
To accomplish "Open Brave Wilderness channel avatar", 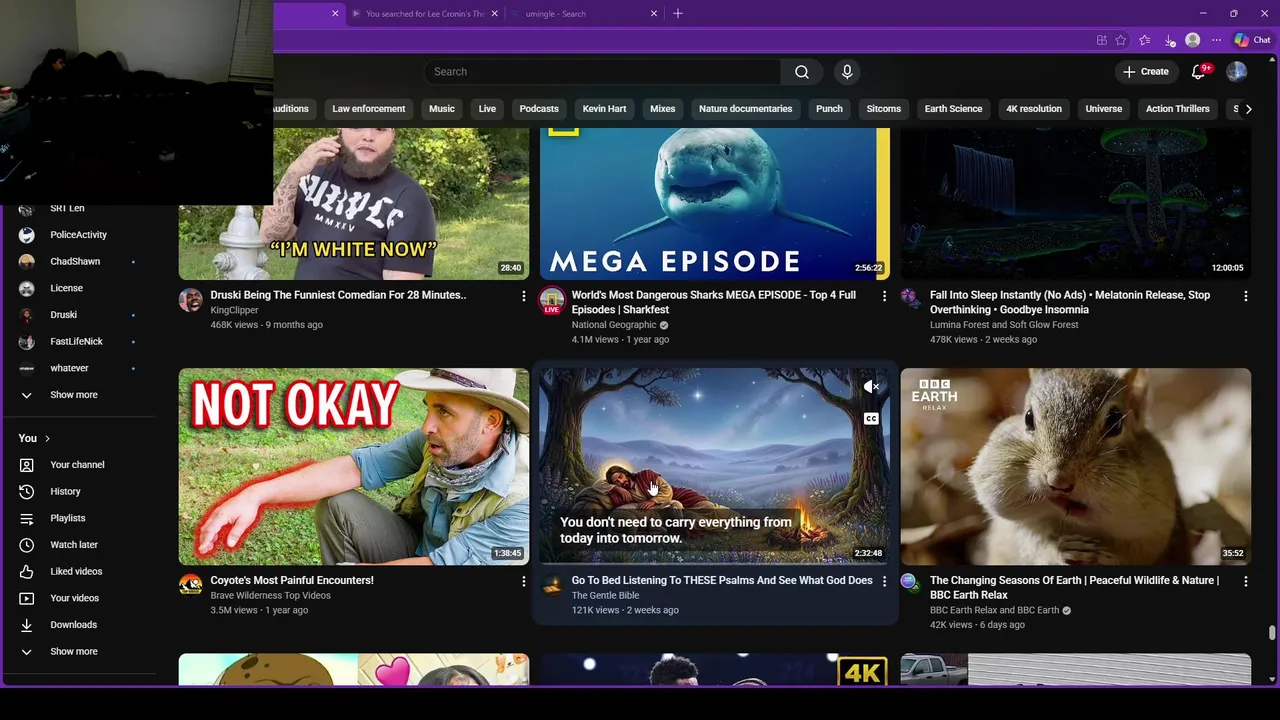I will [190, 585].
